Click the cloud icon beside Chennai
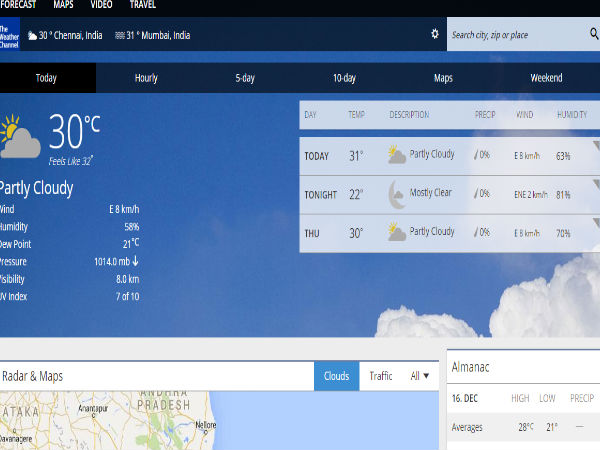The width and height of the screenshot is (600, 450). [x=33, y=36]
